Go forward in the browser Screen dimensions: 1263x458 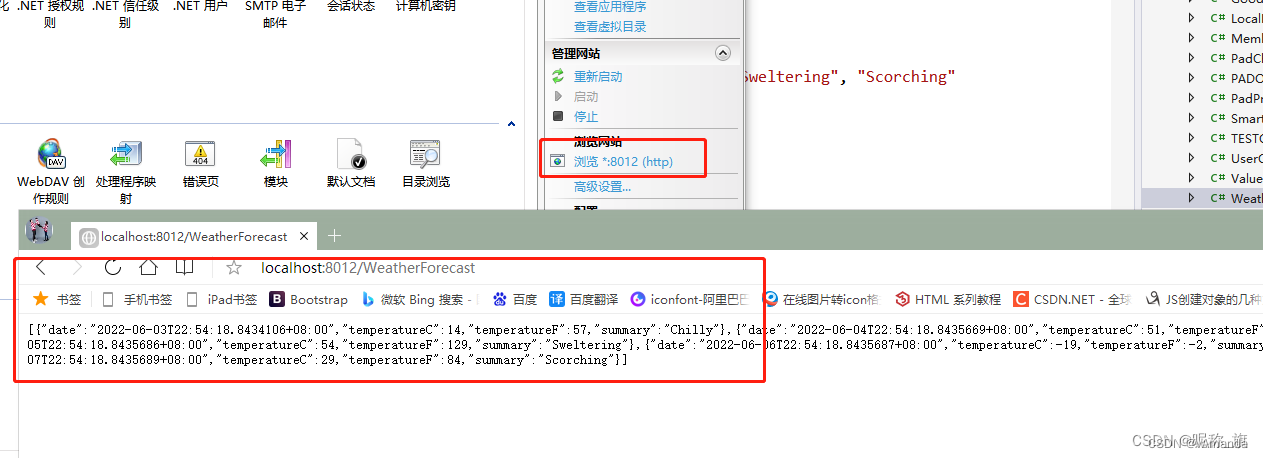click(78, 268)
